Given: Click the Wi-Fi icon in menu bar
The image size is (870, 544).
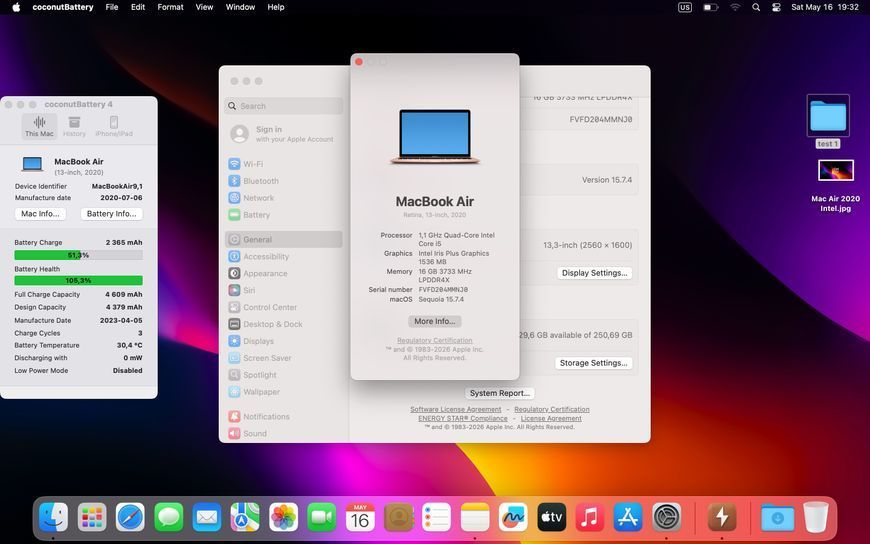Looking at the screenshot, I should pos(735,7).
